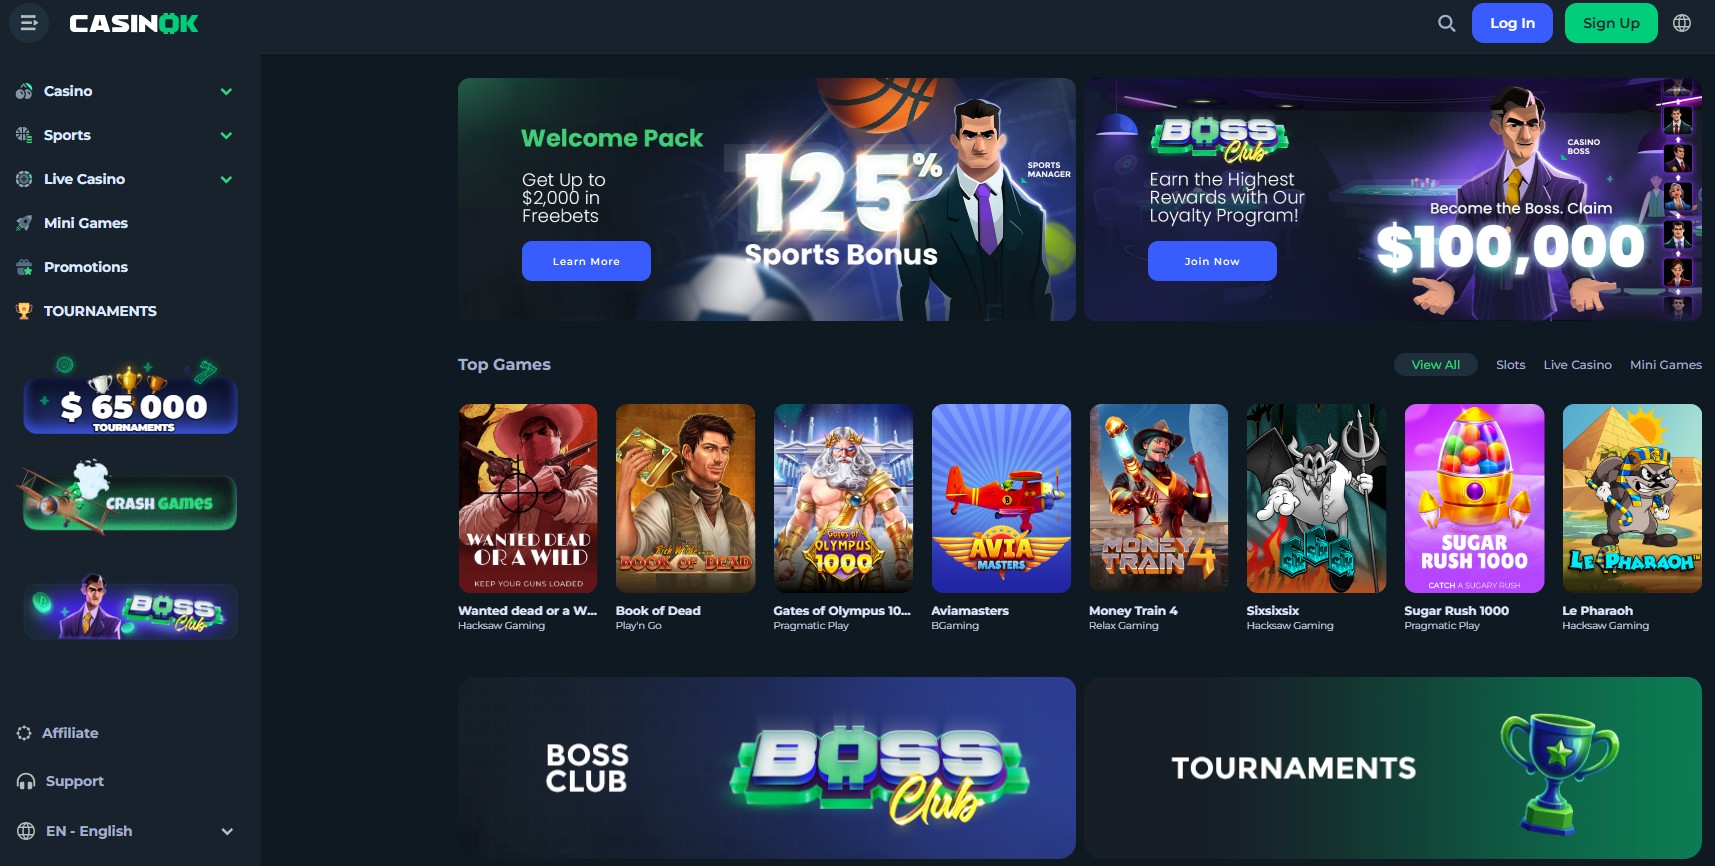Screen dimensions: 1715x866
Task: Select the Live Casino tab in Top Games
Action: [x=1577, y=365]
